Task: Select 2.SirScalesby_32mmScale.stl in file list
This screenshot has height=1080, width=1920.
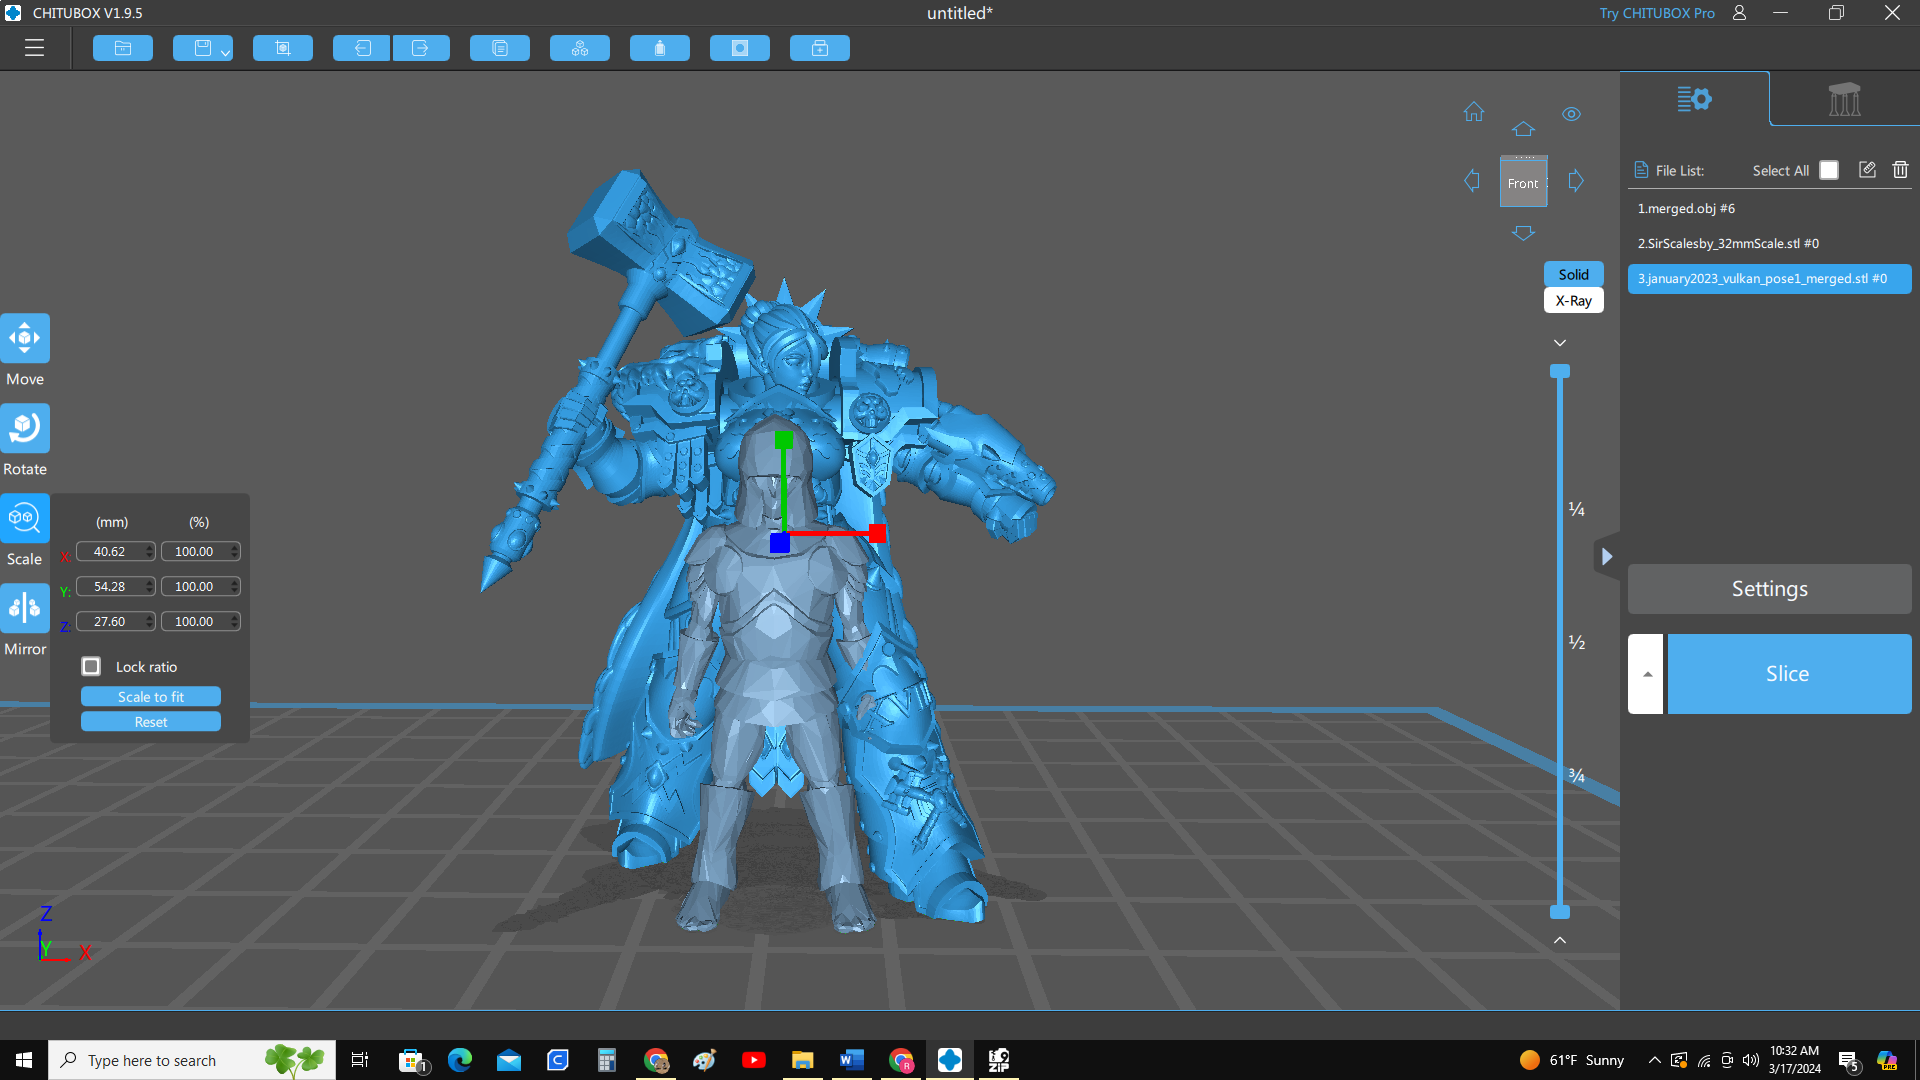Action: coord(1769,243)
